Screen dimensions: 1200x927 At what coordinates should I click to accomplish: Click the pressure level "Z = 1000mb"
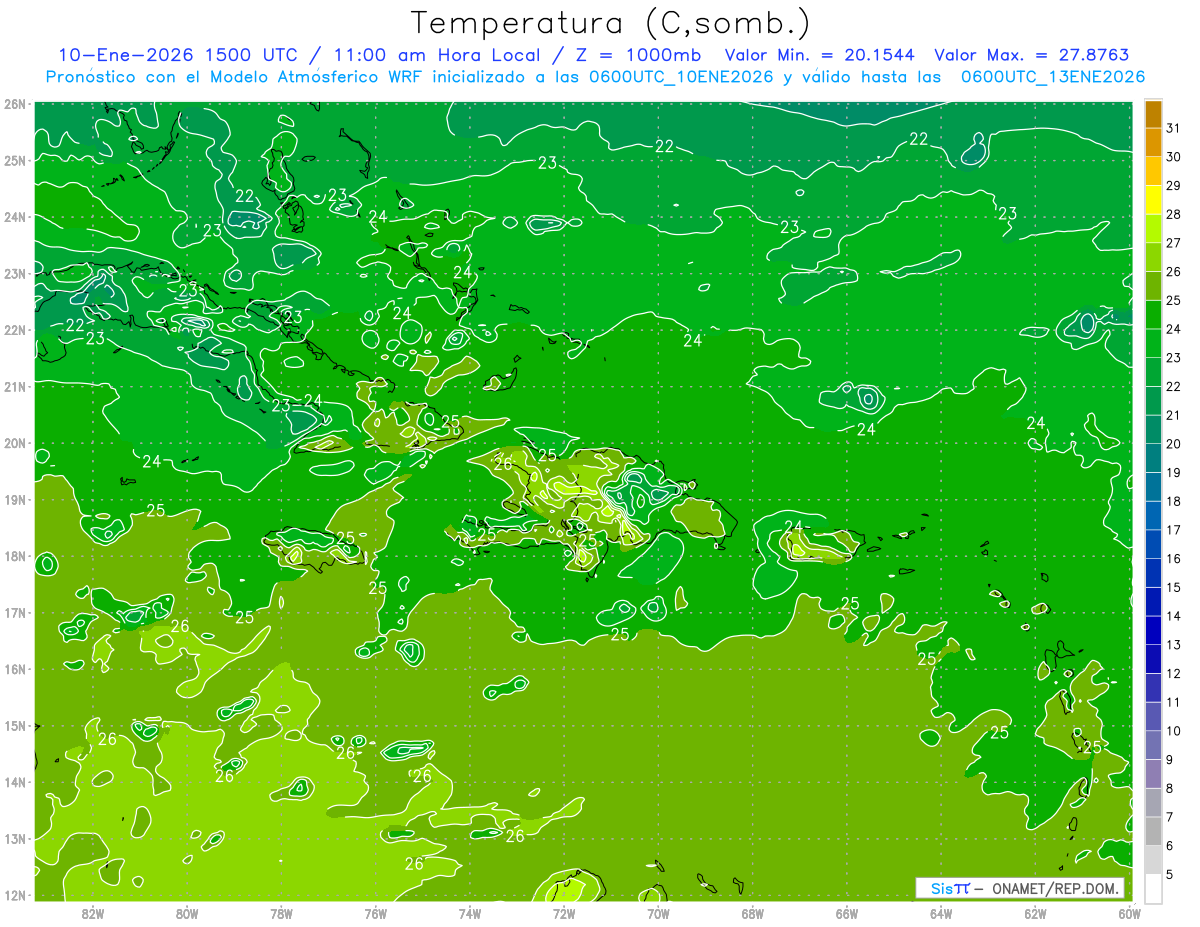coord(638,55)
